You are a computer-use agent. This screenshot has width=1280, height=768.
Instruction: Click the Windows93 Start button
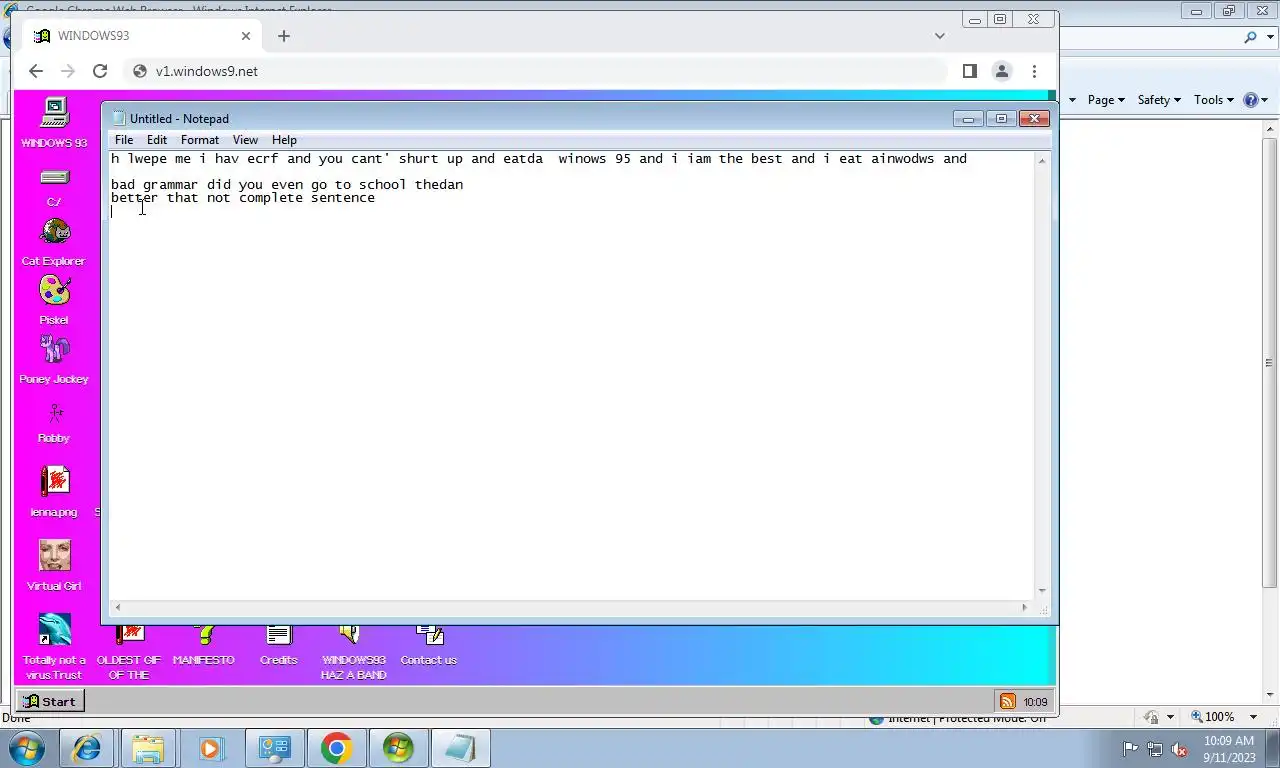click(x=50, y=701)
